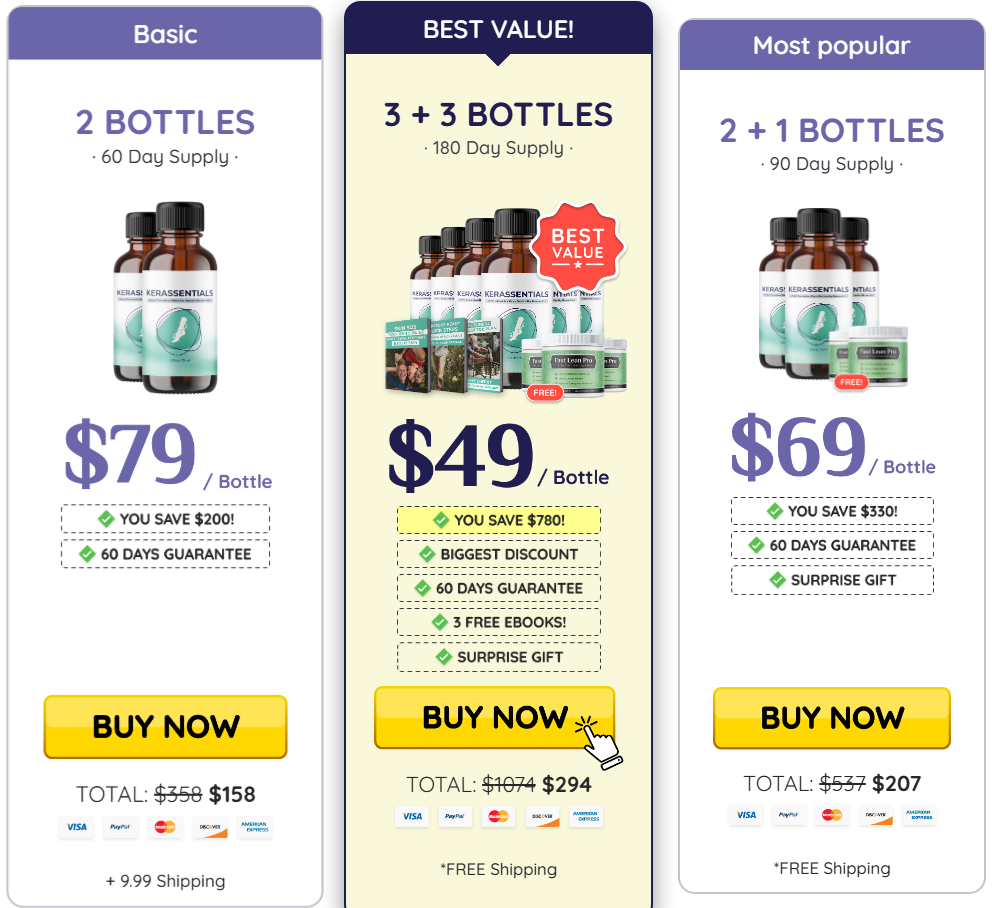Select the Basic plan header
The width and height of the screenshot is (992, 908).
click(x=165, y=34)
